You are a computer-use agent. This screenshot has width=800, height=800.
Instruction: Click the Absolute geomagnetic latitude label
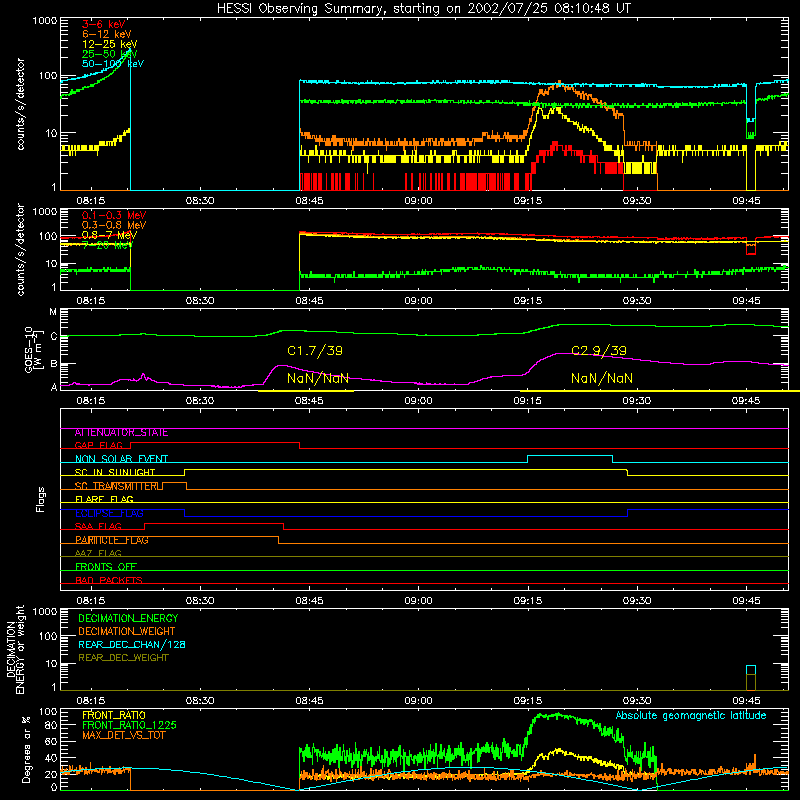[x=691, y=716]
